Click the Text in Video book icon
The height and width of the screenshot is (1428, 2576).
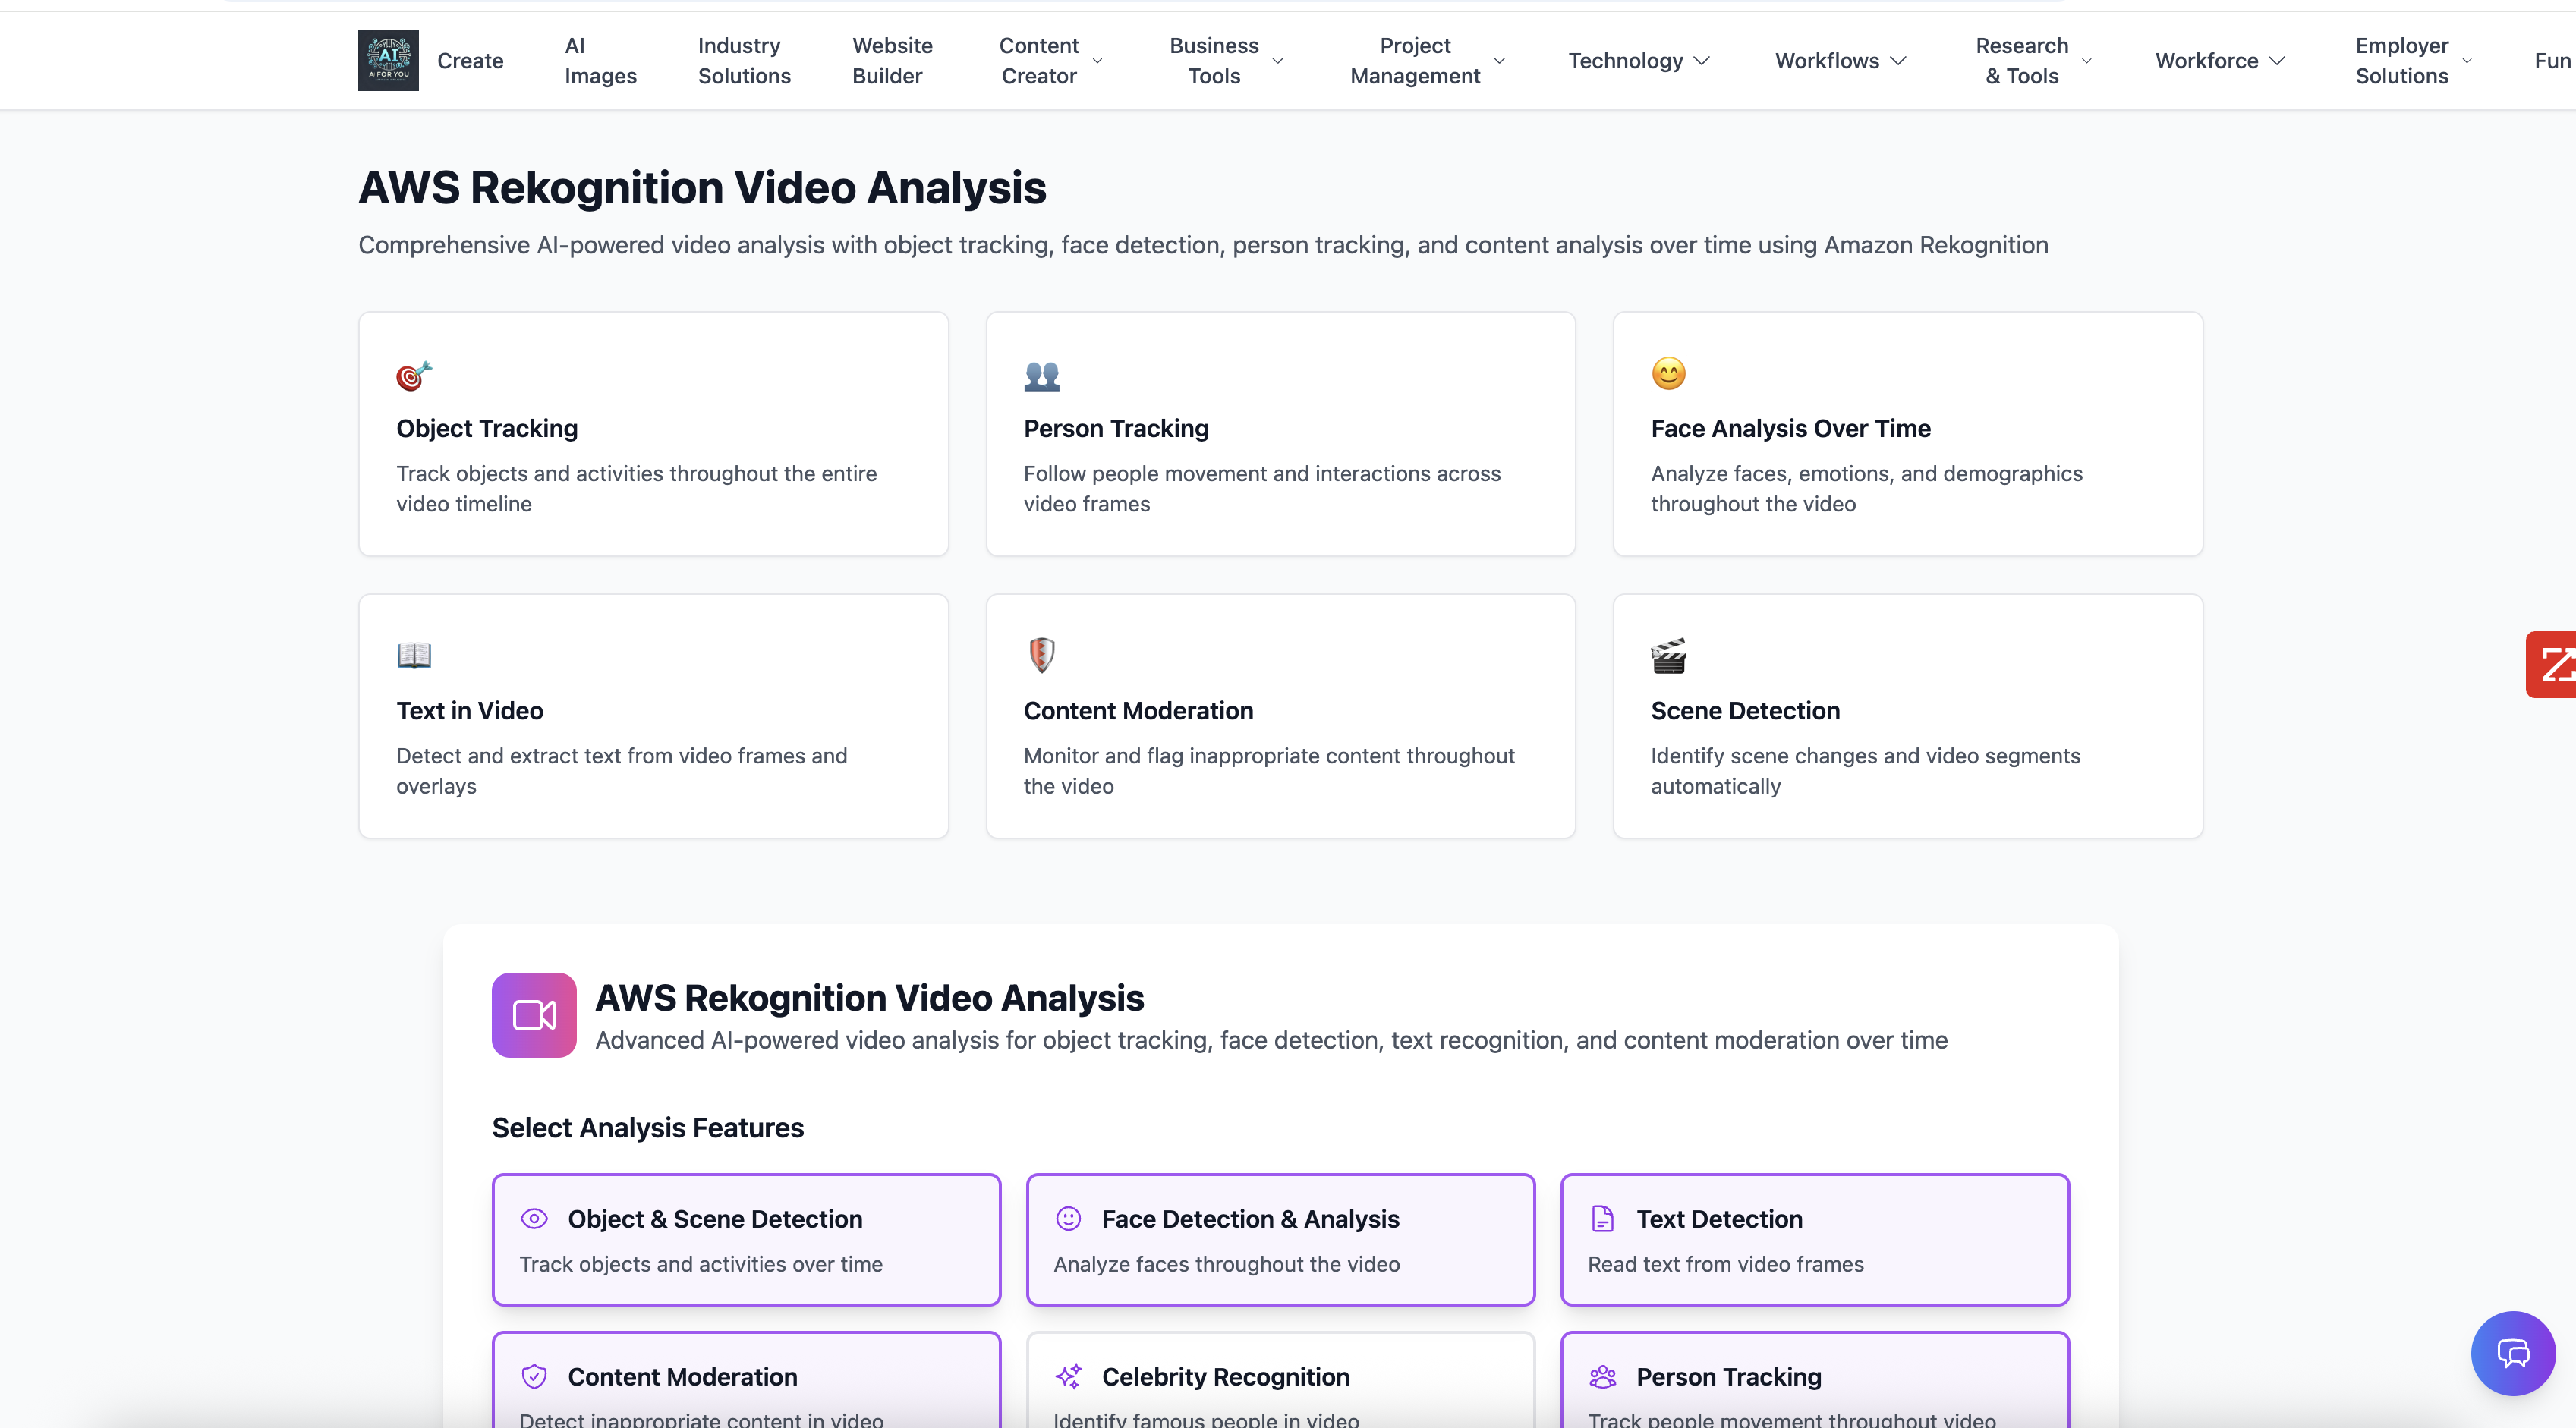(413, 655)
